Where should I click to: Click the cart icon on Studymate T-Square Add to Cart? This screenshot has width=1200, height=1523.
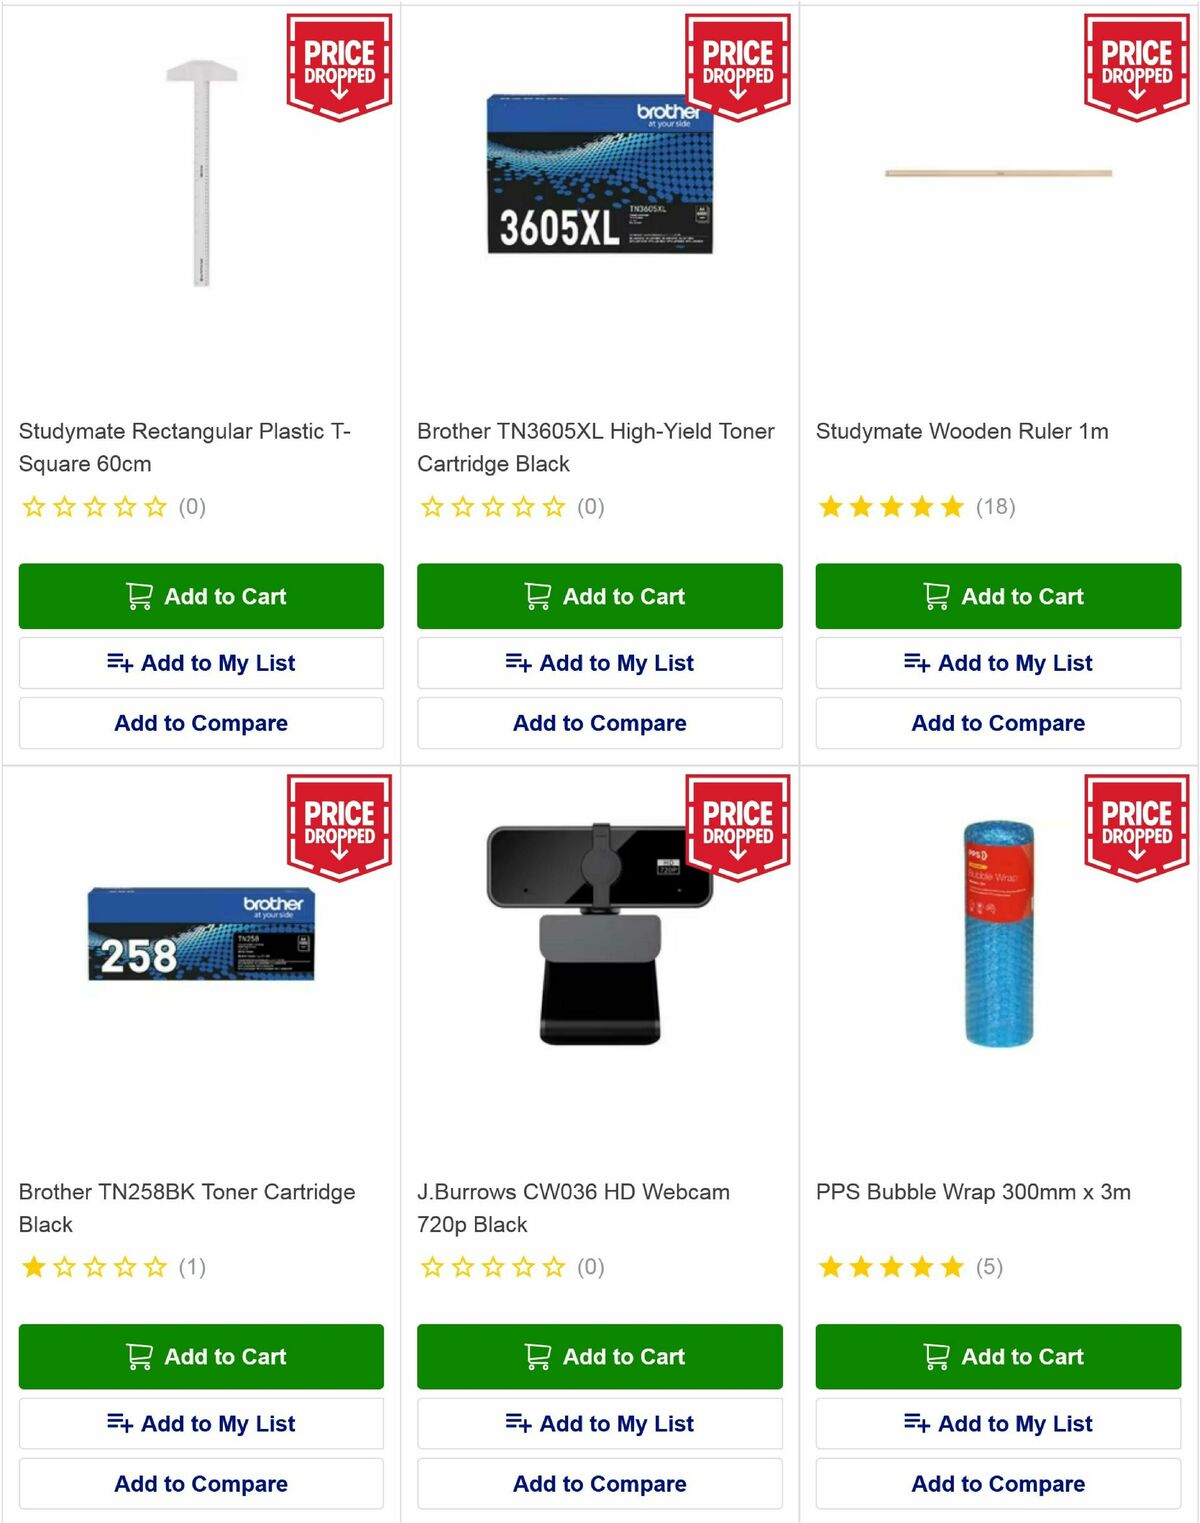(140, 596)
